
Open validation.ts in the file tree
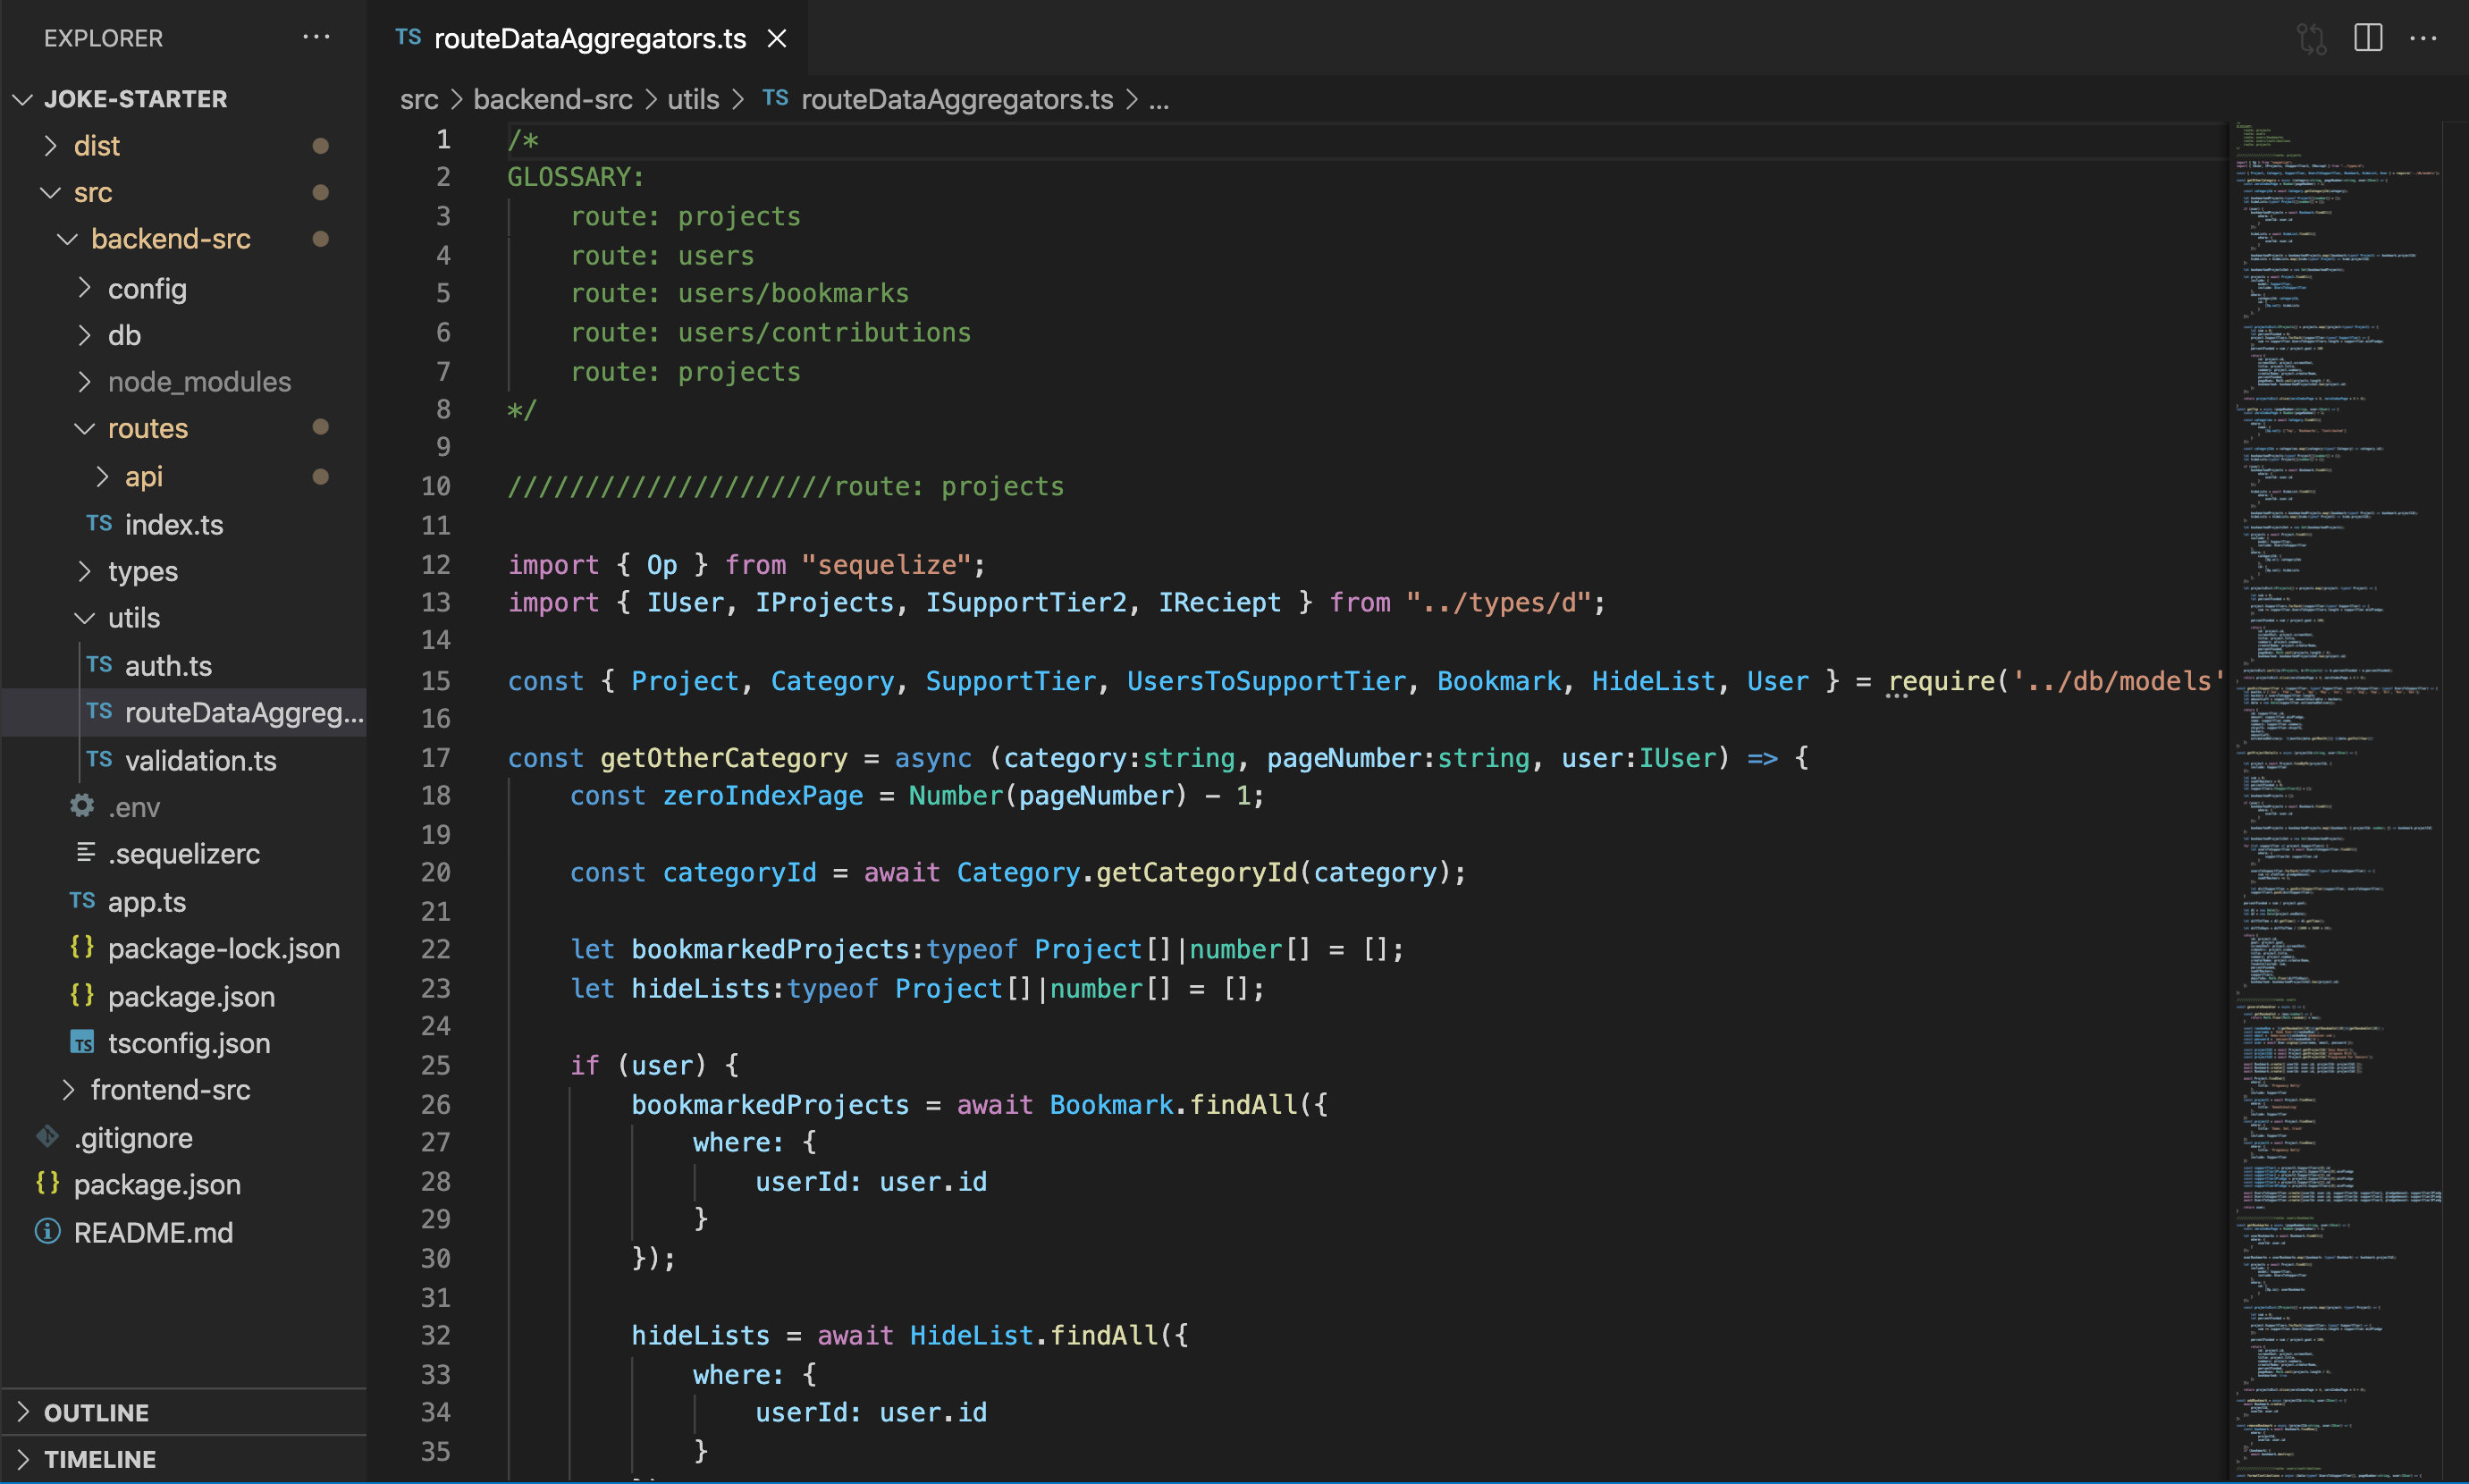pos(200,761)
